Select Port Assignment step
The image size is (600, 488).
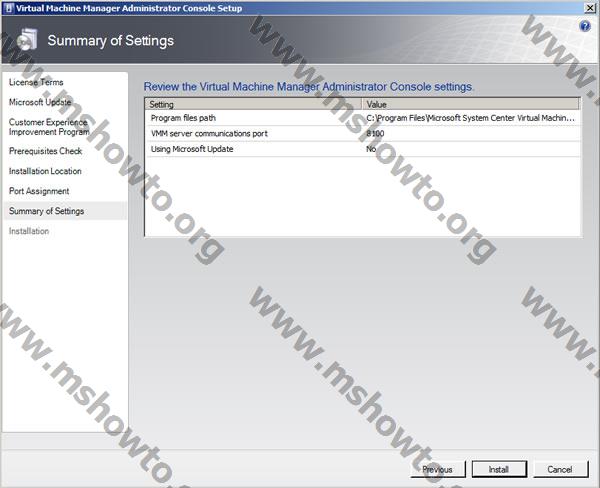[x=39, y=191]
